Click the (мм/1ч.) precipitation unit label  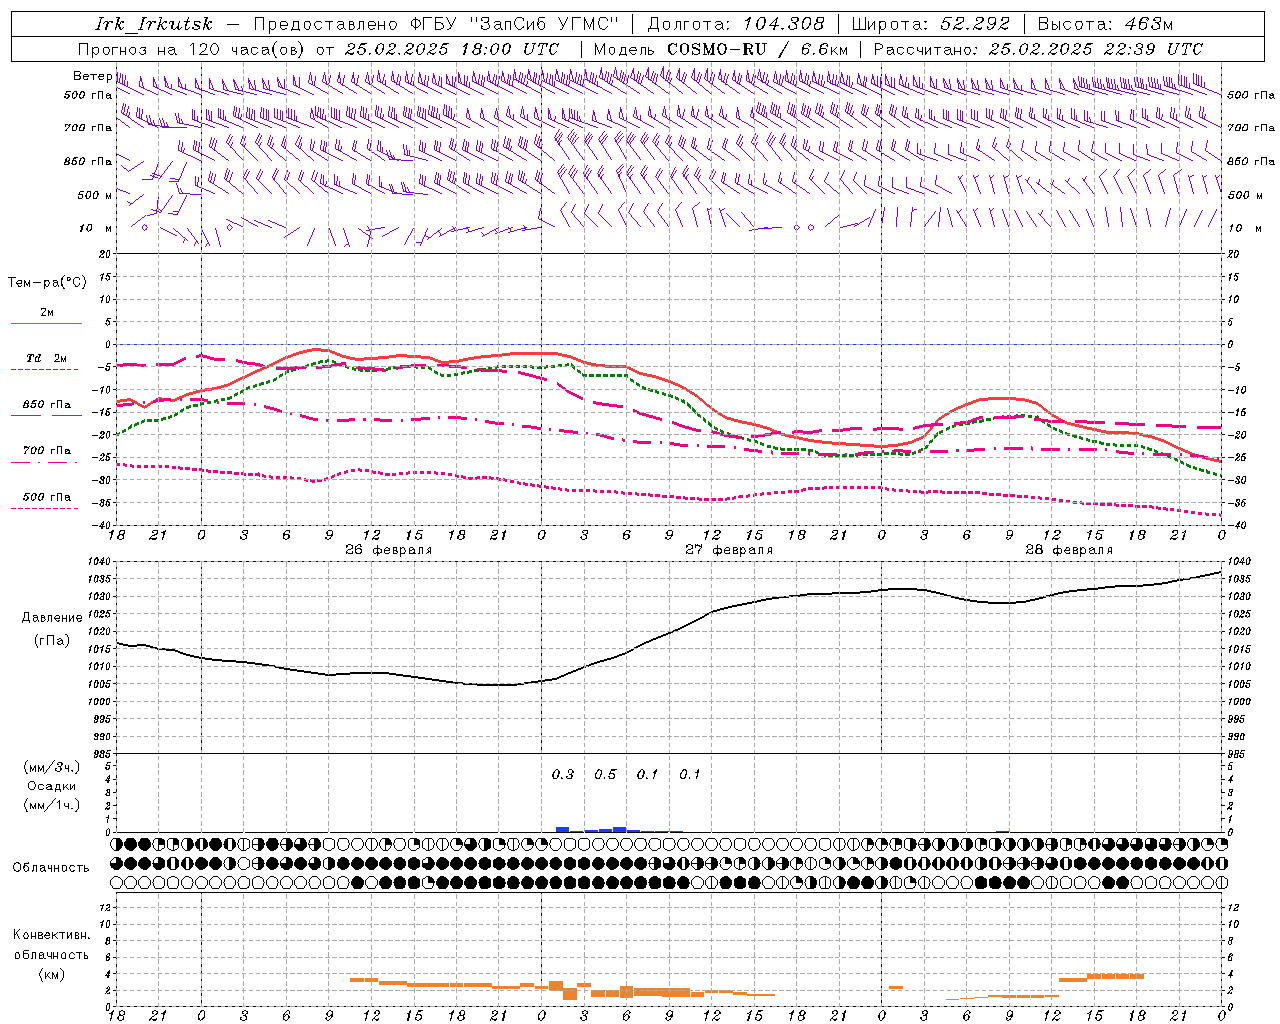(x=52, y=805)
